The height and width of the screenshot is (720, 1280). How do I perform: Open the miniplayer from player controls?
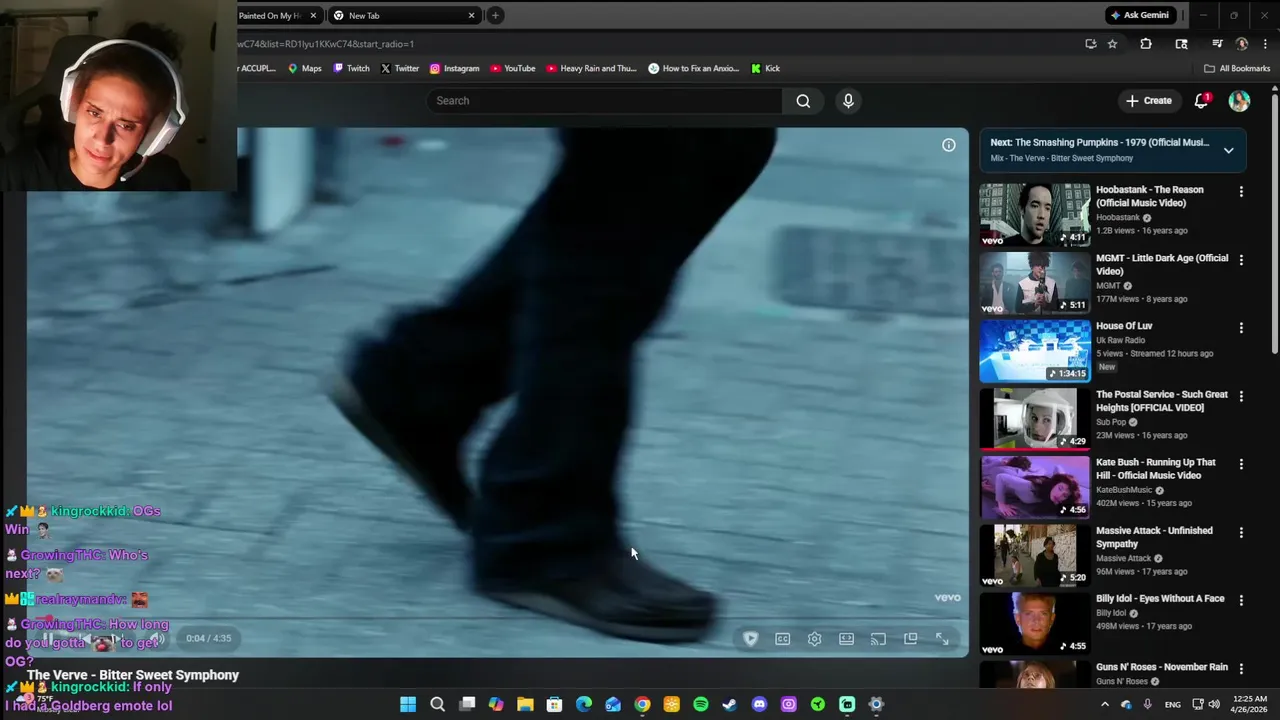tap(911, 639)
